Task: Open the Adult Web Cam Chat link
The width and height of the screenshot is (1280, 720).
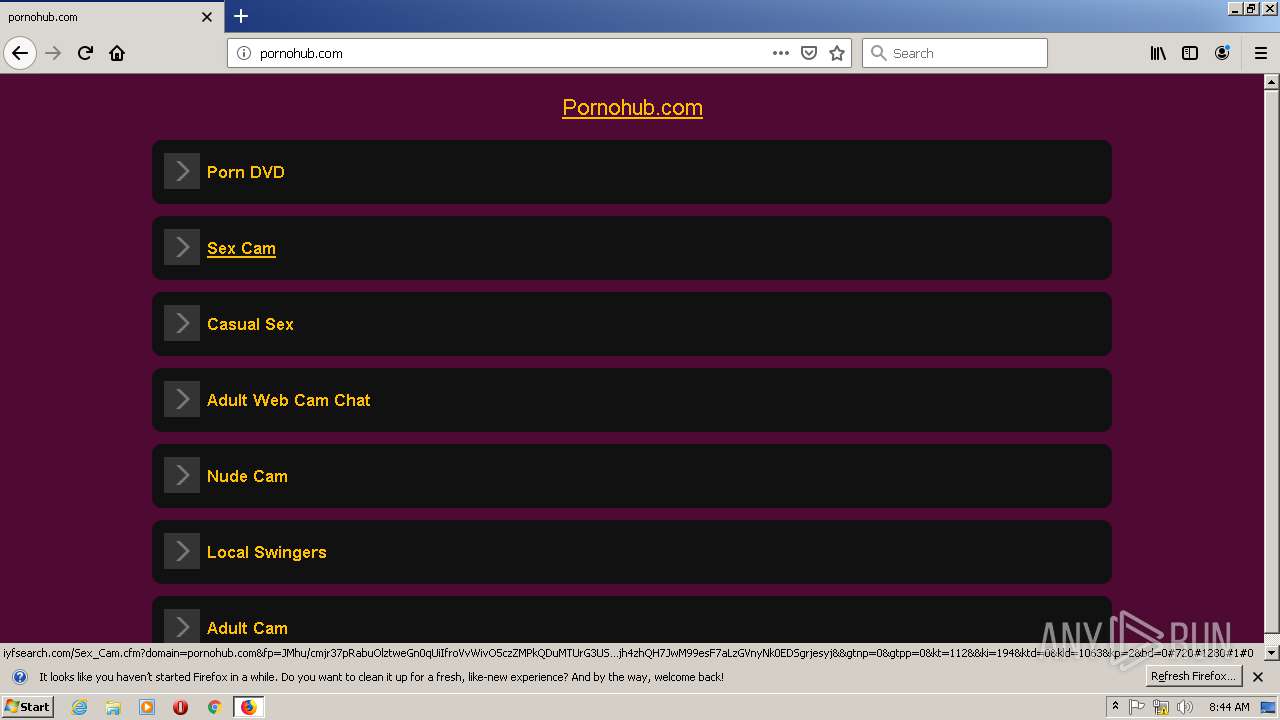Action: pos(289,400)
